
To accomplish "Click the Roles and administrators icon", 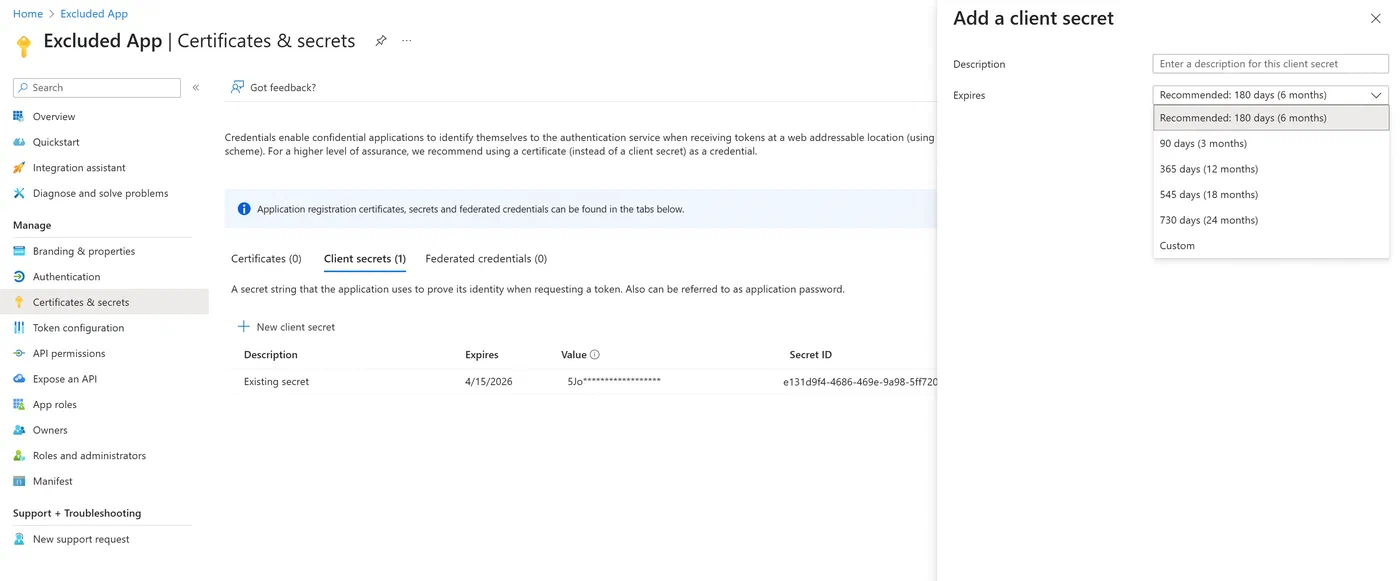I will 19,455.
